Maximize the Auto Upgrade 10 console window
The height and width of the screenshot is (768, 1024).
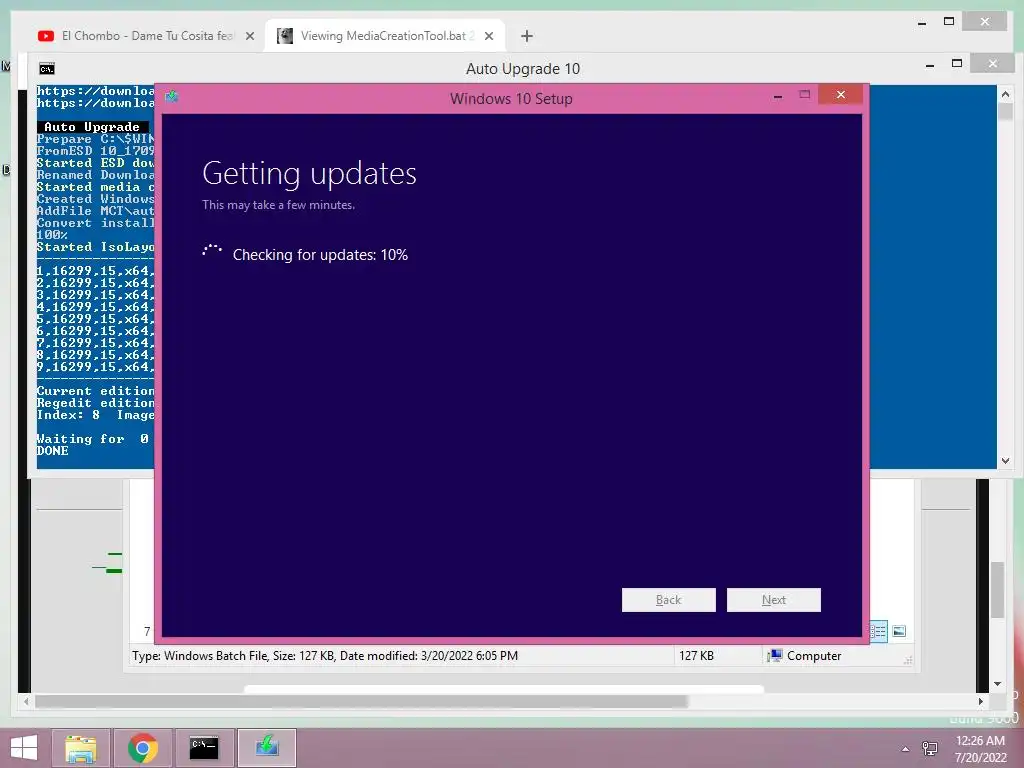coord(957,63)
